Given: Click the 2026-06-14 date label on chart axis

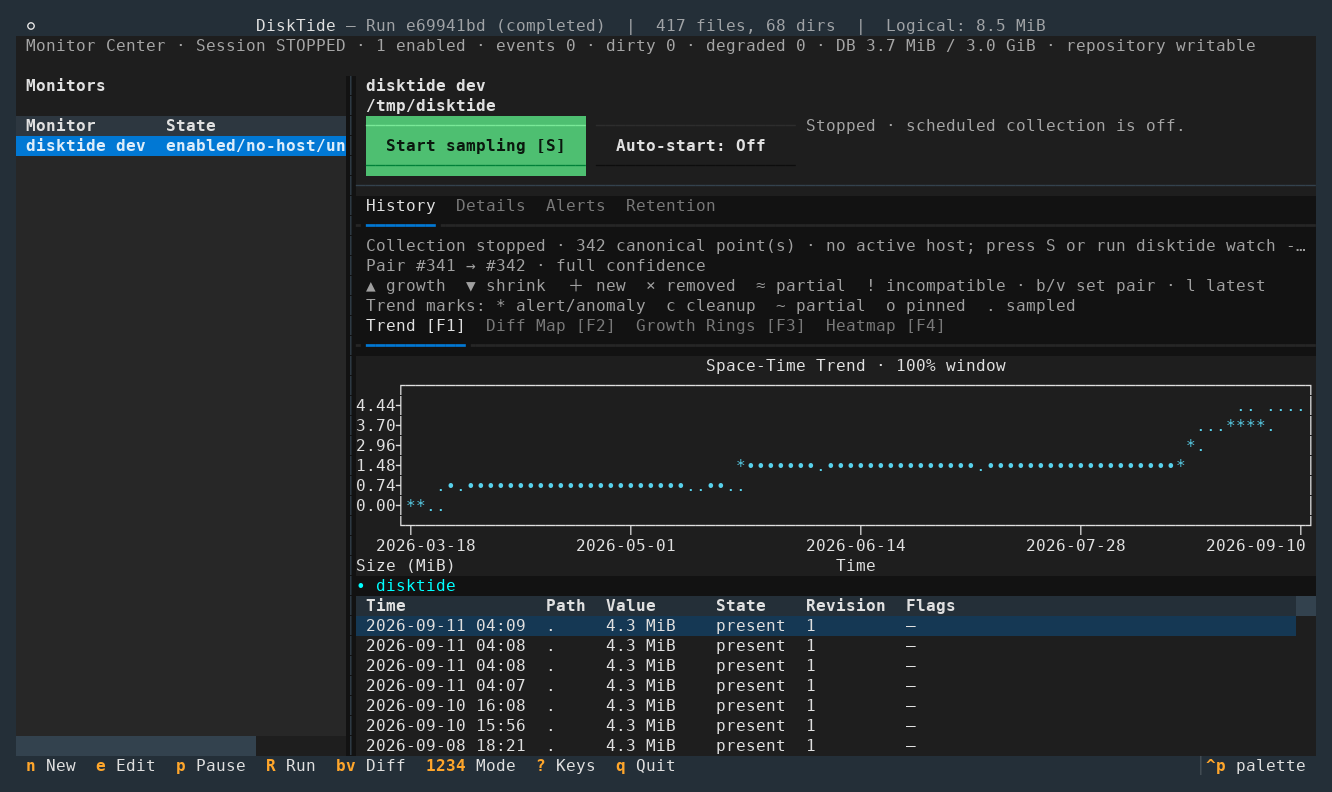Looking at the screenshot, I should click(x=856, y=546).
